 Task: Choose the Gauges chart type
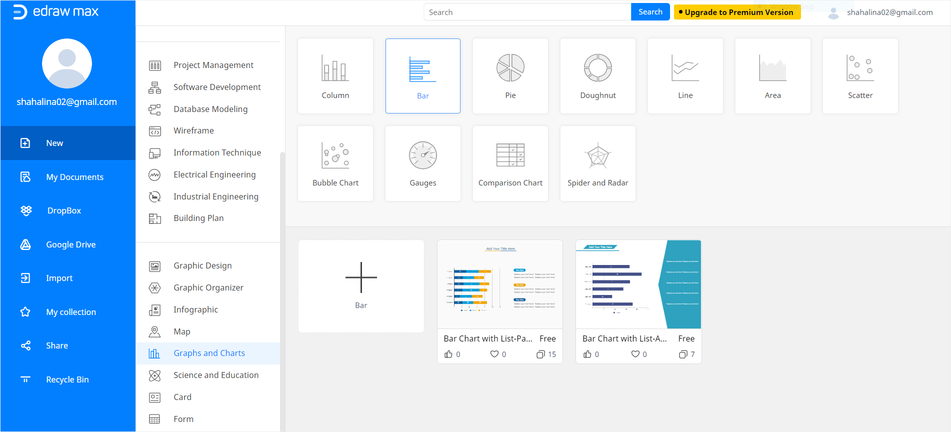pyautogui.click(x=423, y=163)
